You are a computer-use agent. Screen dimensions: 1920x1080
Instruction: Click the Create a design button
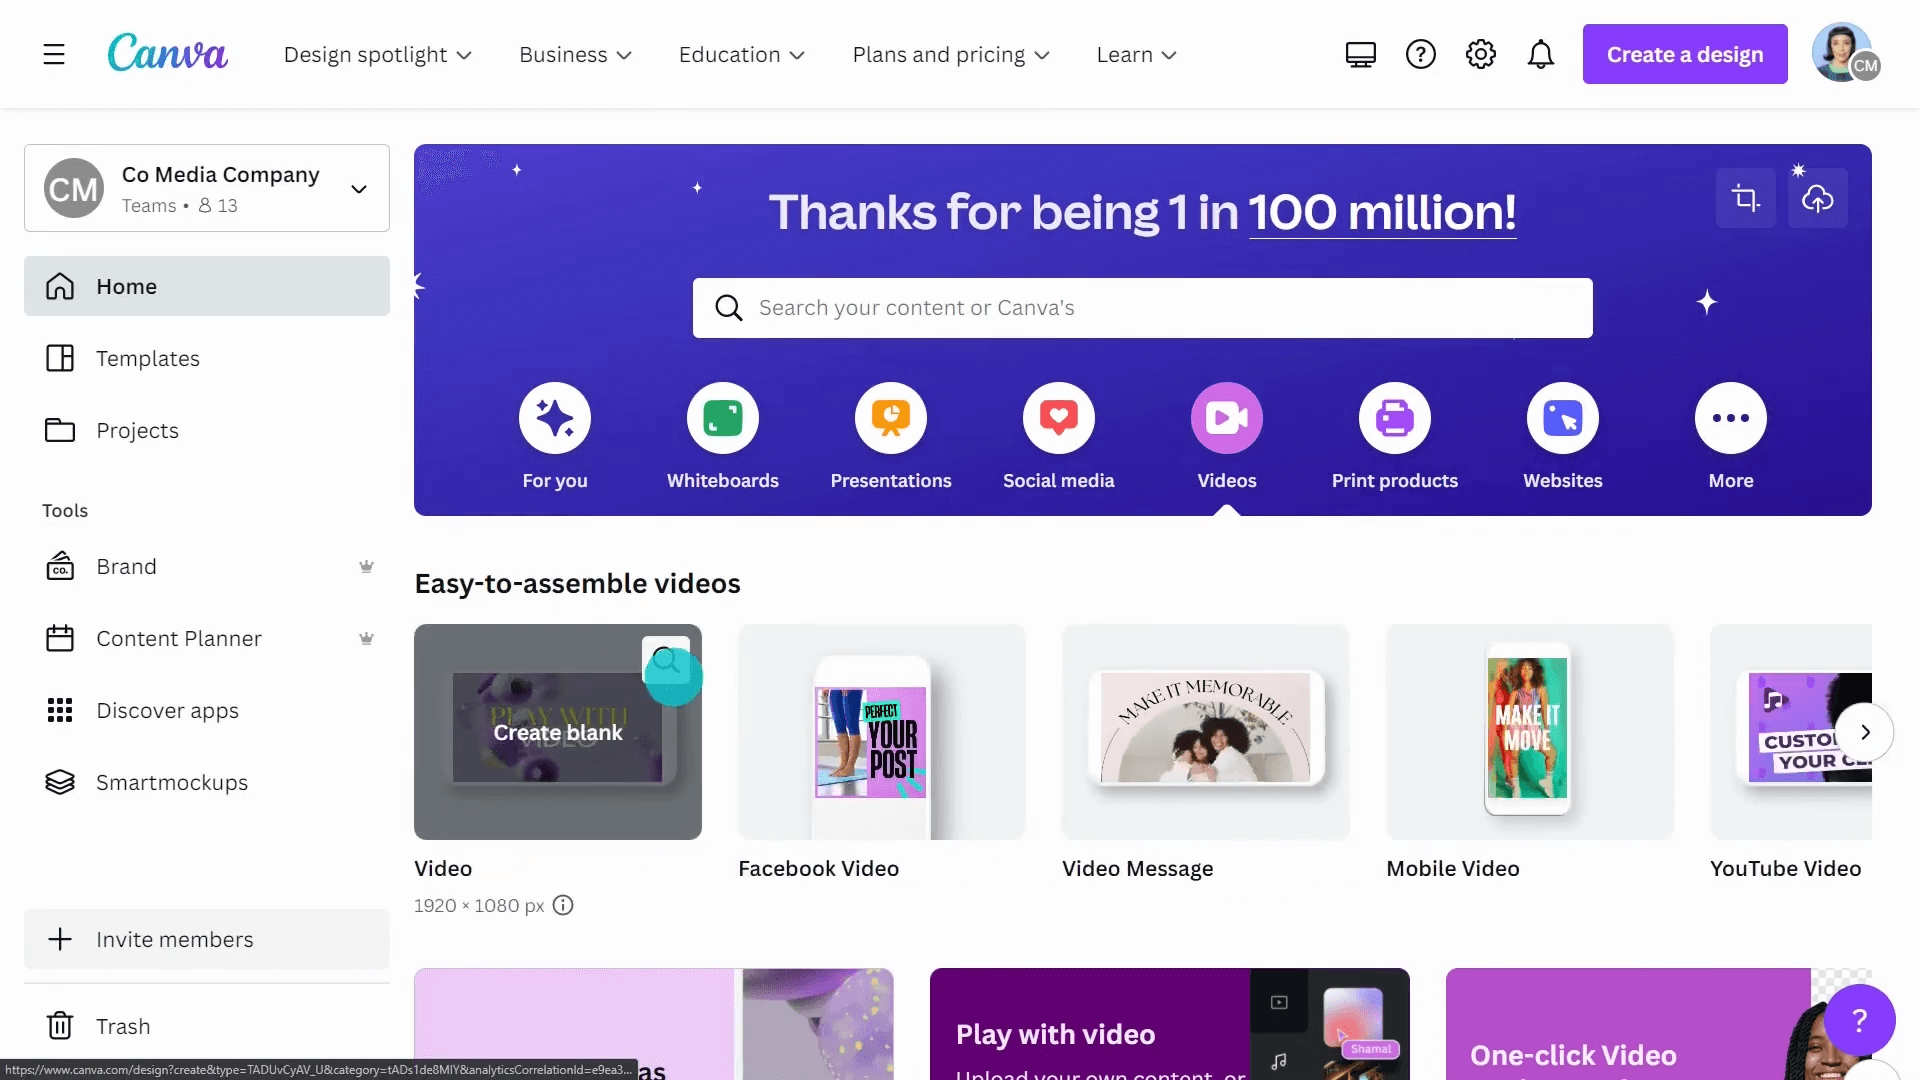point(1685,54)
